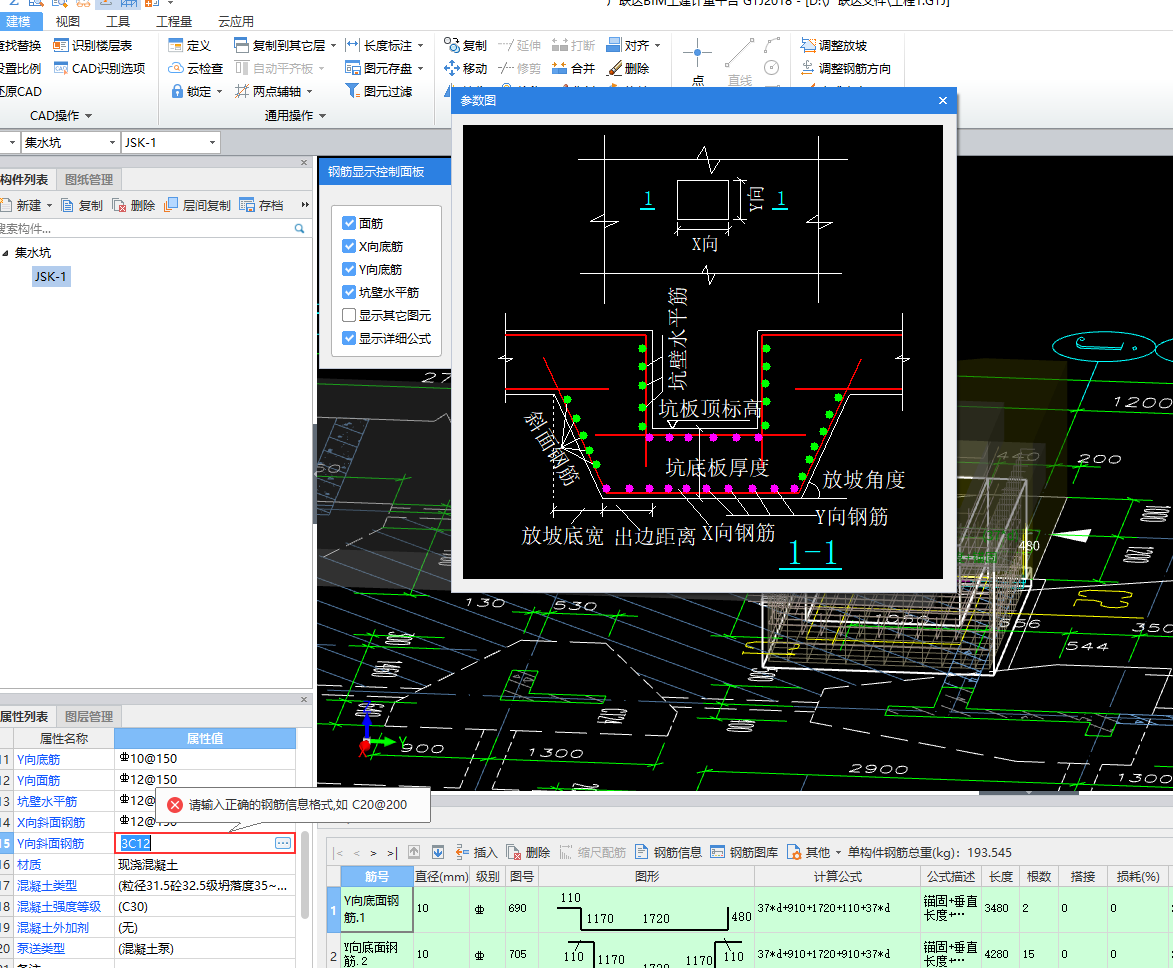Select the 移动 move tool
The image size is (1173, 968).
[465, 68]
